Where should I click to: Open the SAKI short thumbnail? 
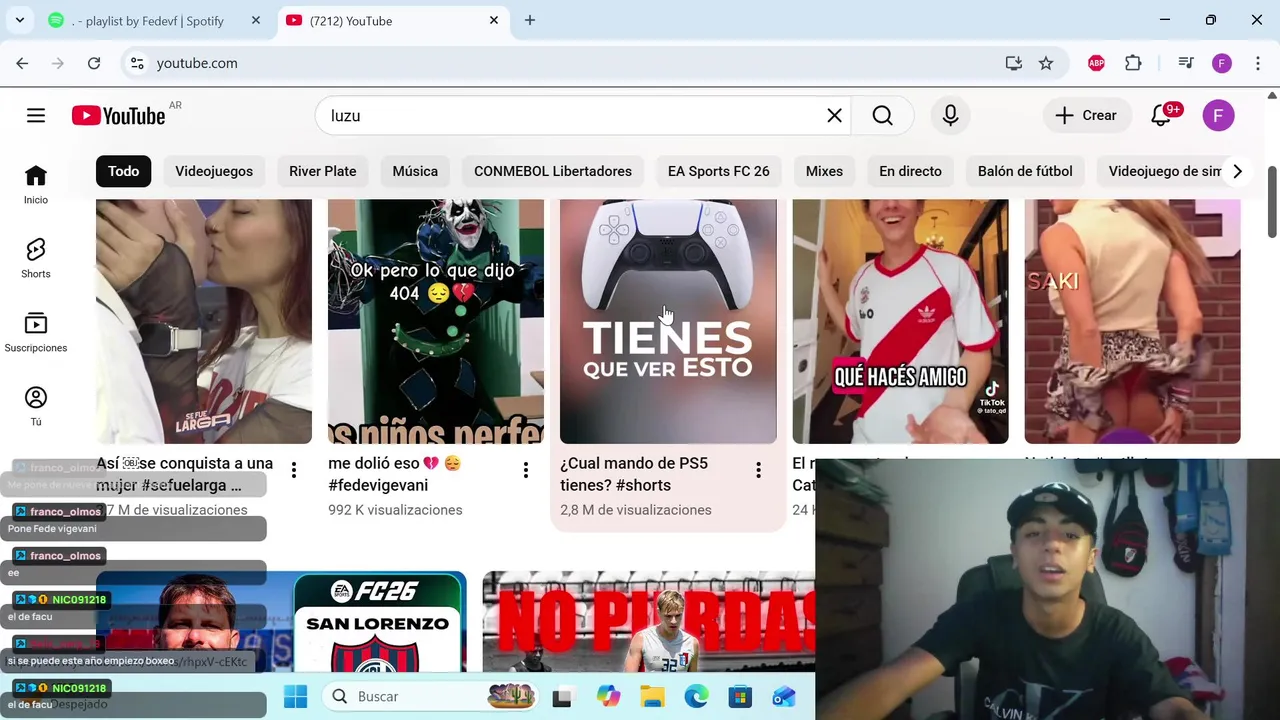pyautogui.click(x=1132, y=321)
